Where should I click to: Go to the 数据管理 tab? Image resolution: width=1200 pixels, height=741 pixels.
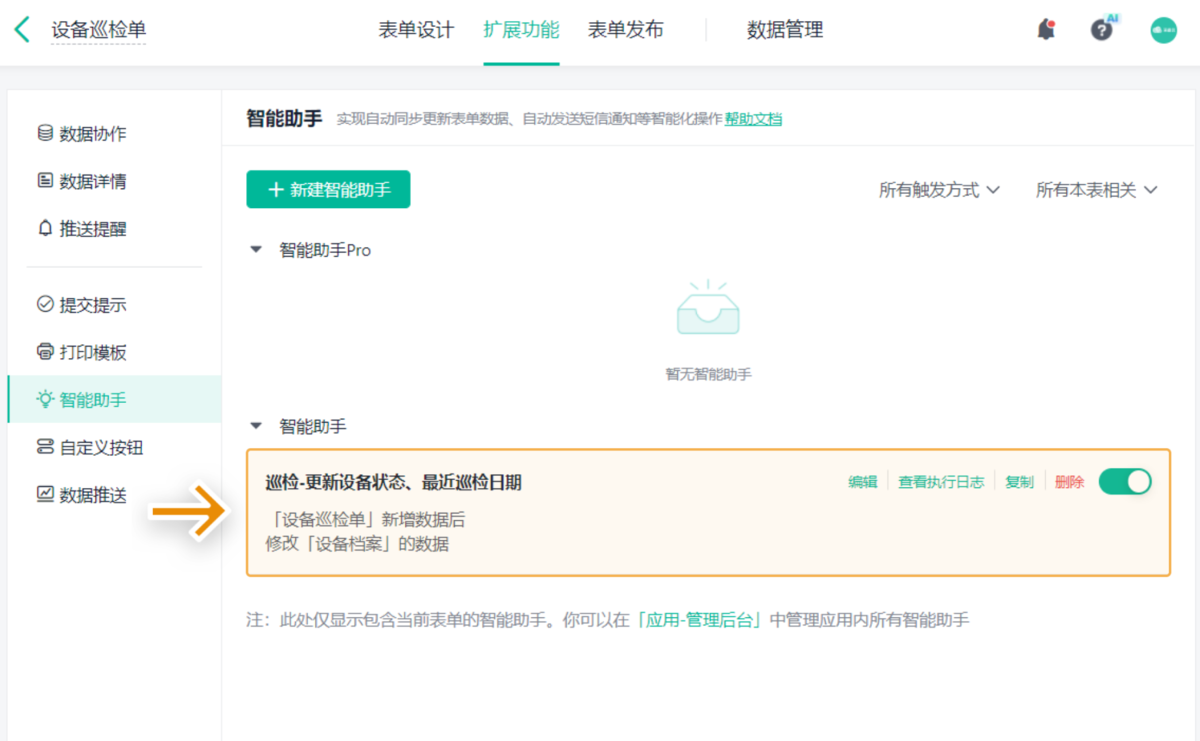(x=785, y=30)
